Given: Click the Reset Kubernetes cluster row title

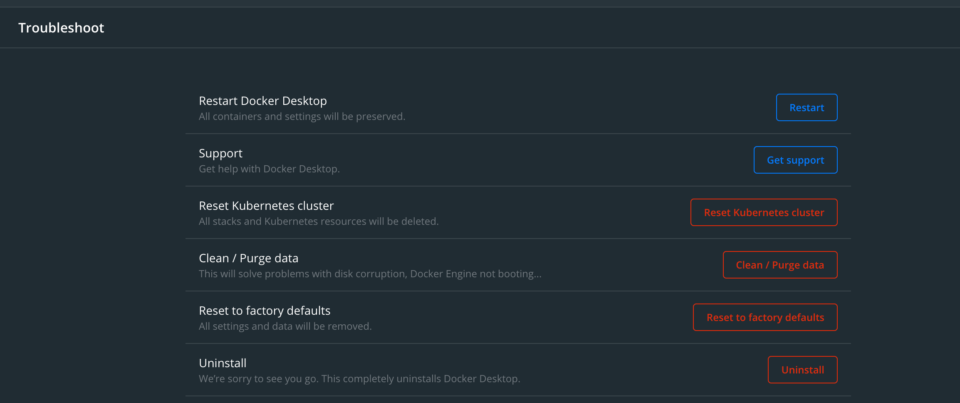Looking at the screenshot, I should [266, 206].
